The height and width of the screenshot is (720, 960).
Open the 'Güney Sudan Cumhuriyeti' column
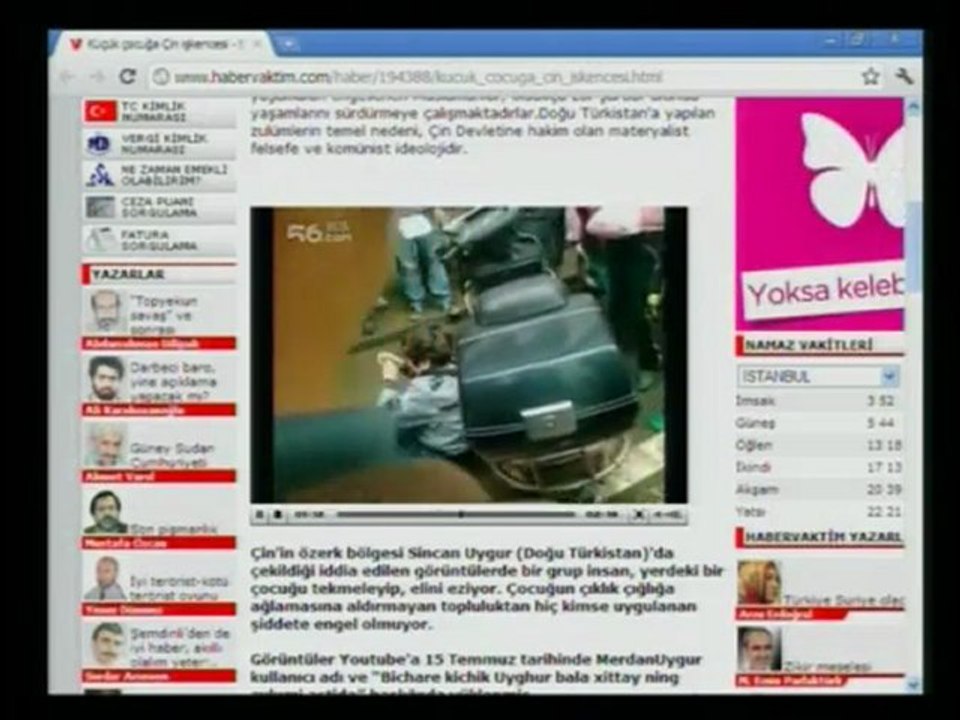click(x=172, y=455)
